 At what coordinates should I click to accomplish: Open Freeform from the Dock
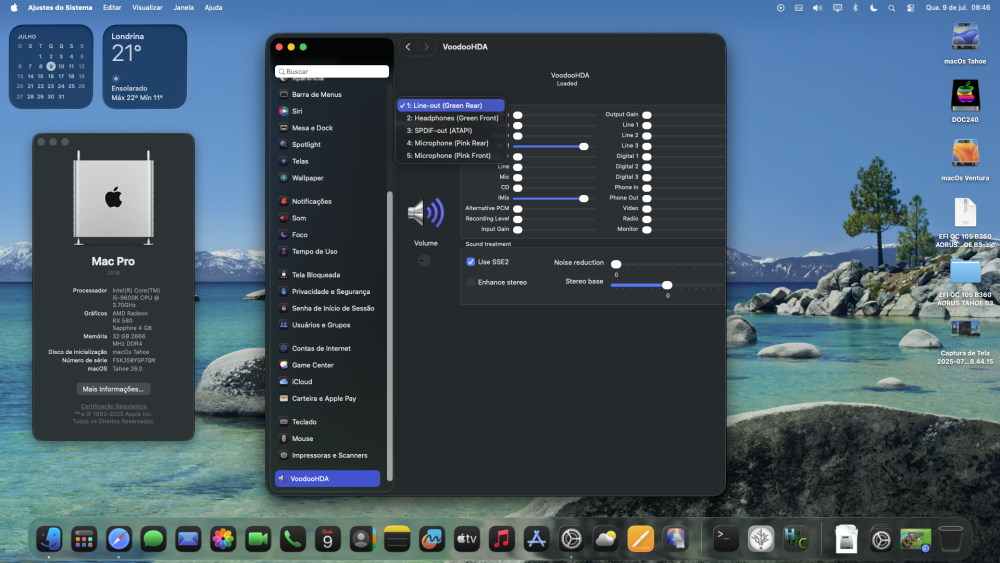(x=432, y=539)
